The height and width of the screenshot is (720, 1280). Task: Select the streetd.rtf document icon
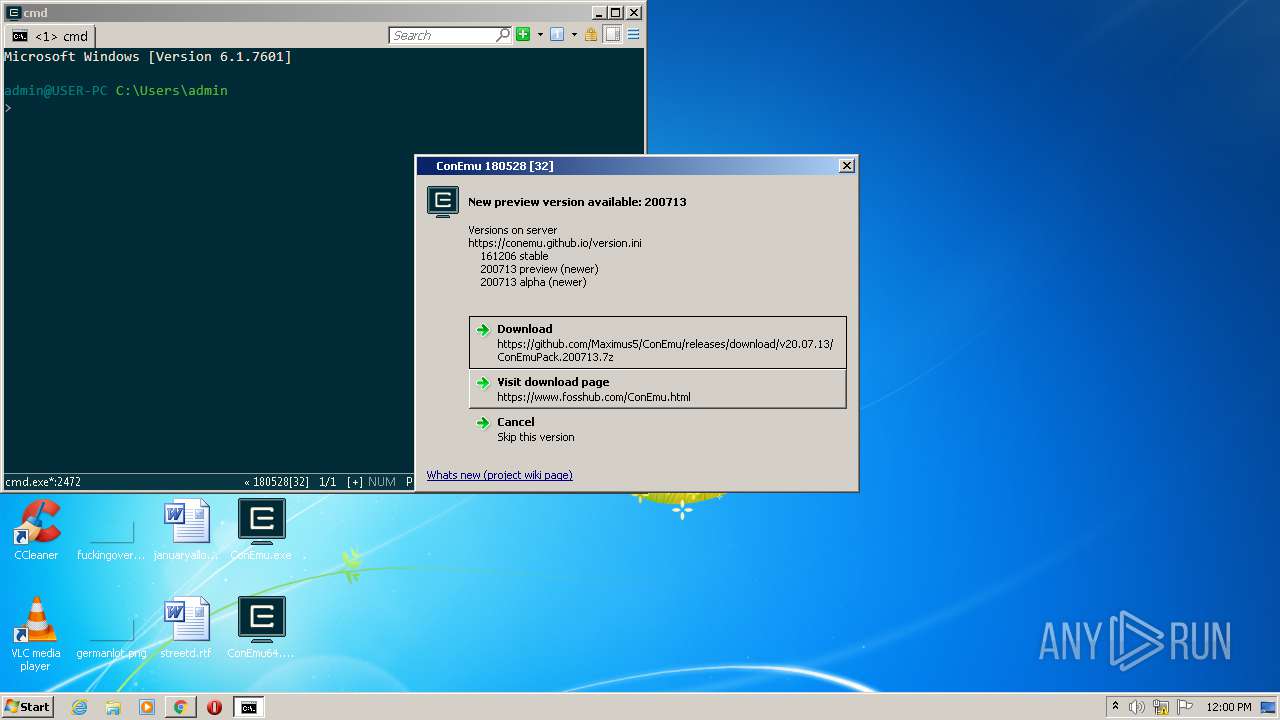[x=186, y=628]
